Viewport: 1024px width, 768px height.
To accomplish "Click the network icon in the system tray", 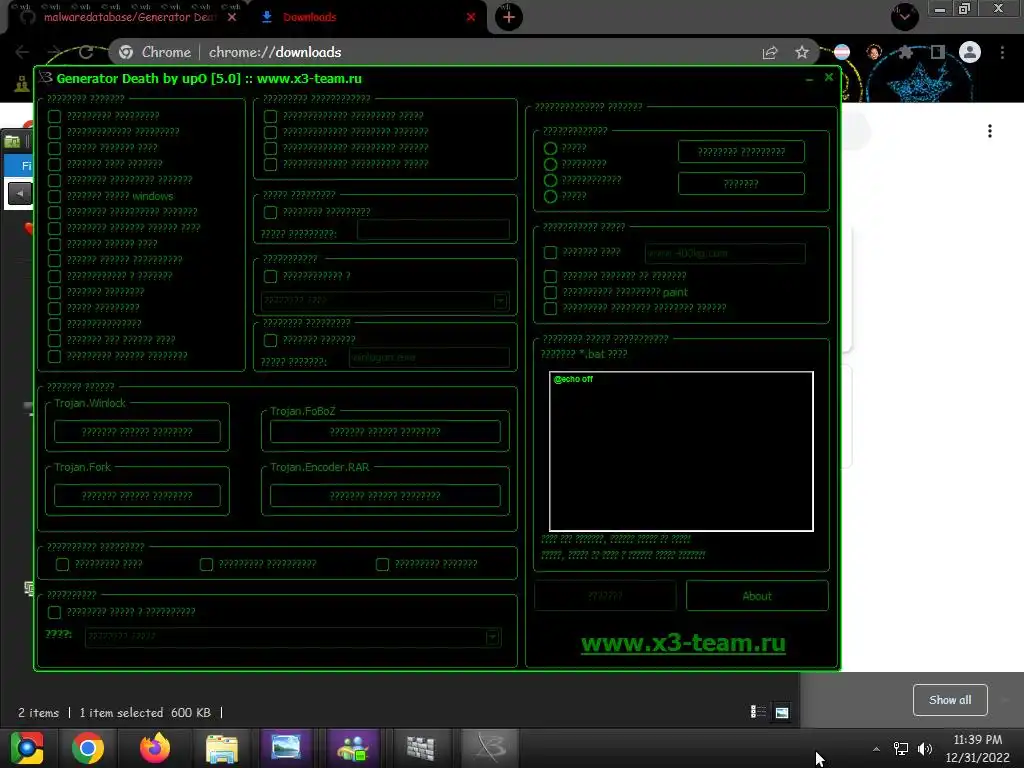I will [901, 748].
